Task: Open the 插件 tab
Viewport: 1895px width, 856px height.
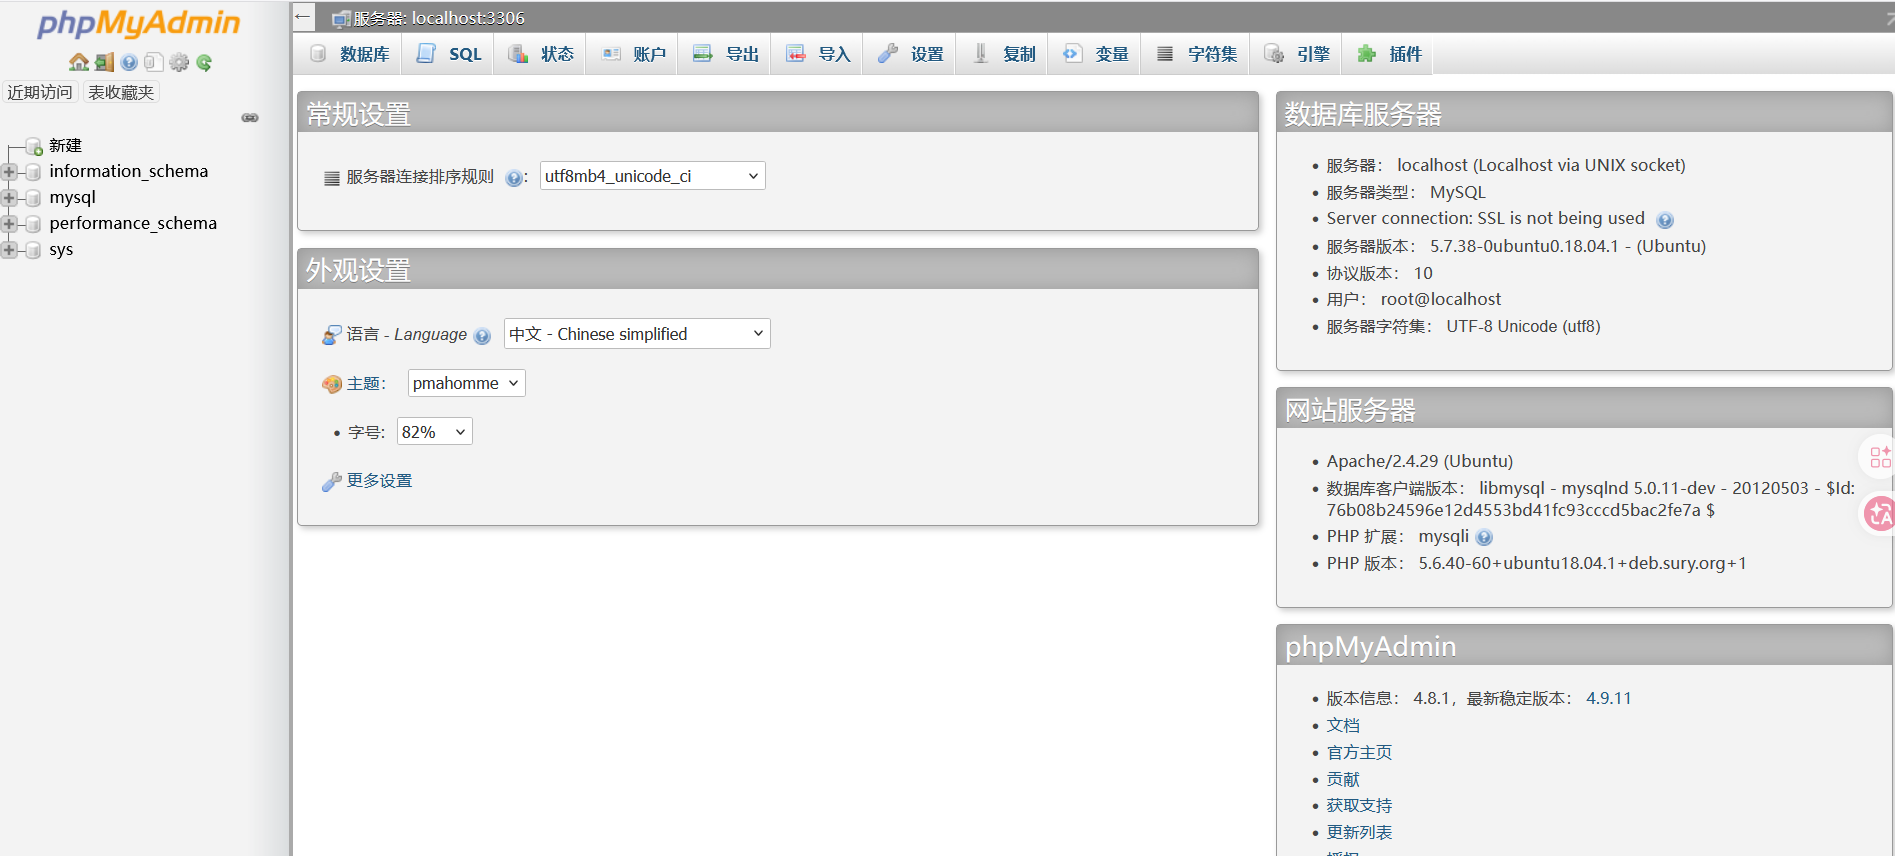Action: pyautogui.click(x=1388, y=54)
